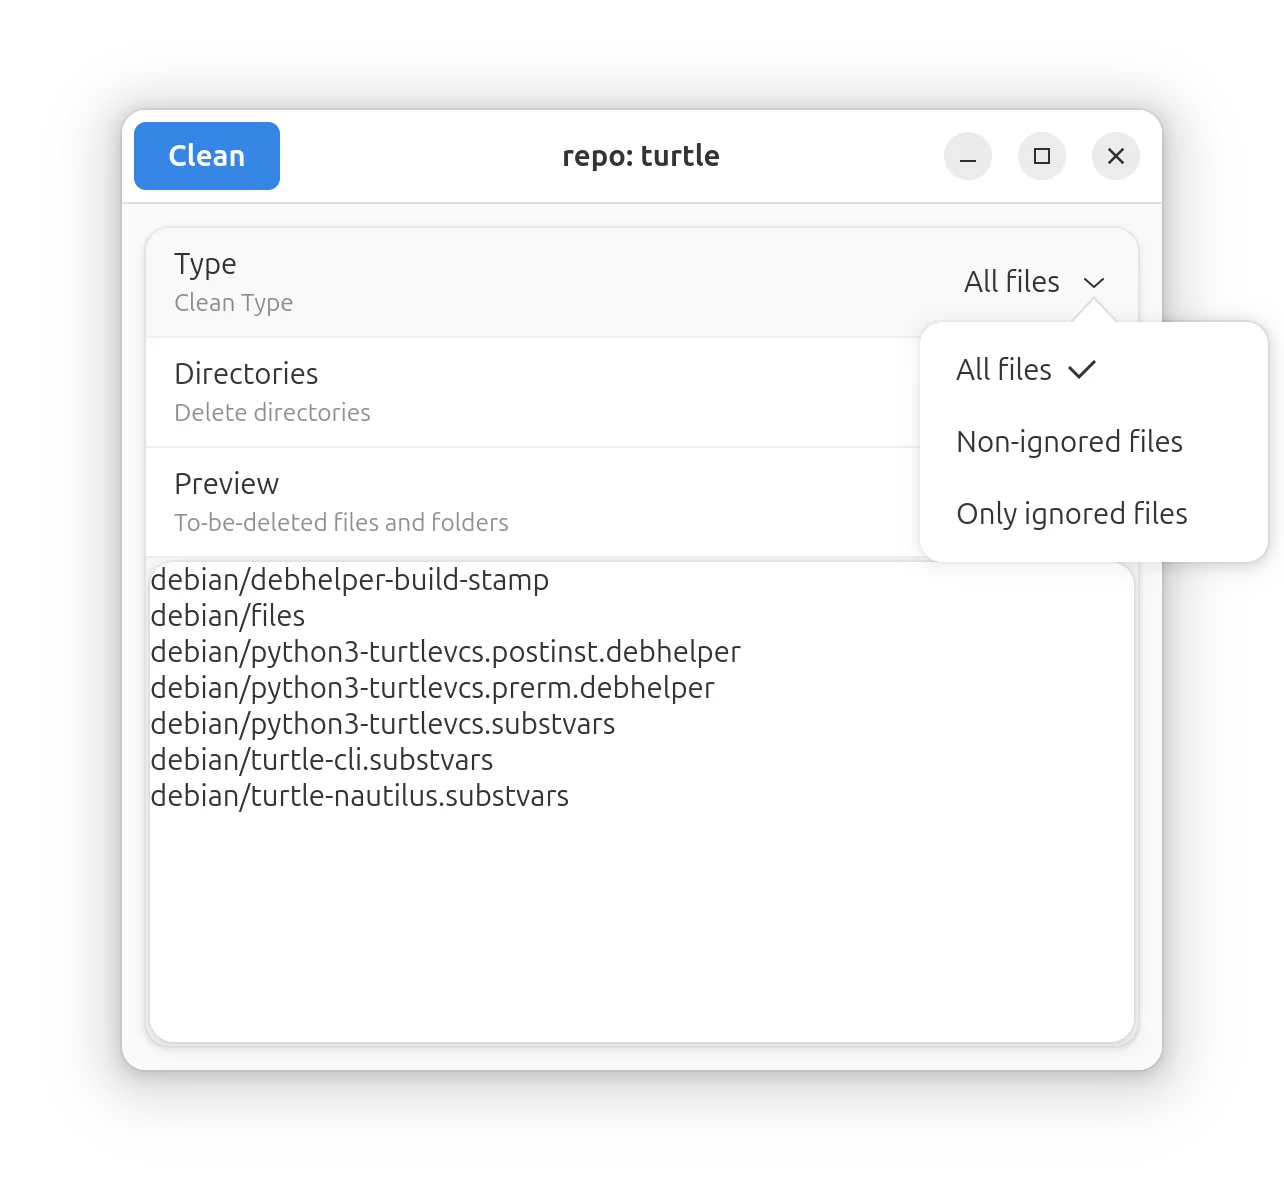Choose the checked All files option
Viewport: 1284px width, 1204px height.
(1004, 370)
